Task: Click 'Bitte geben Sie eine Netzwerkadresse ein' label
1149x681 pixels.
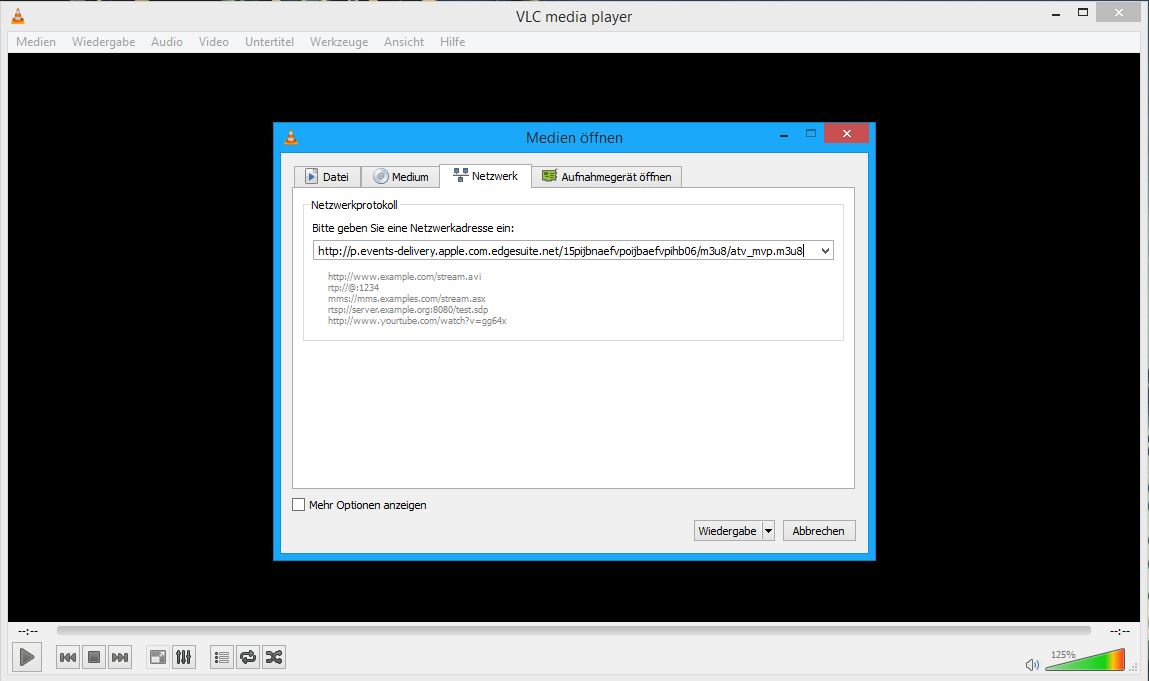Action: [x=413, y=228]
